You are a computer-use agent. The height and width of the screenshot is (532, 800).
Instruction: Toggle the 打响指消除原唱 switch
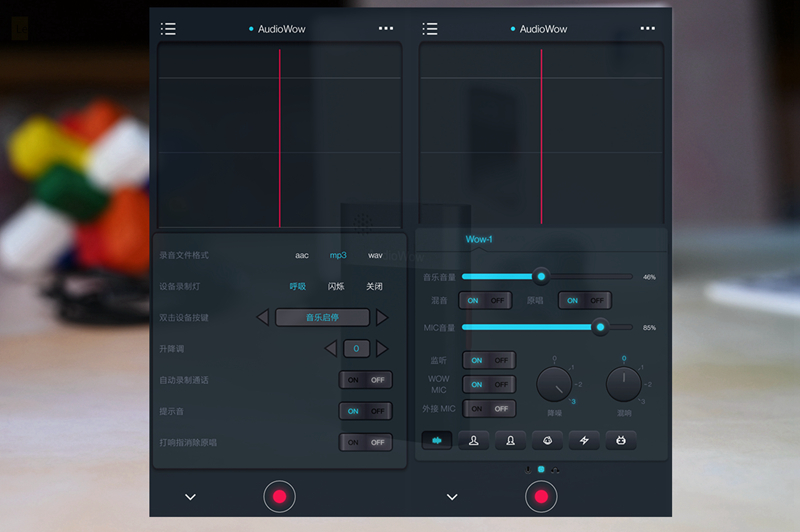click(366, 442)
